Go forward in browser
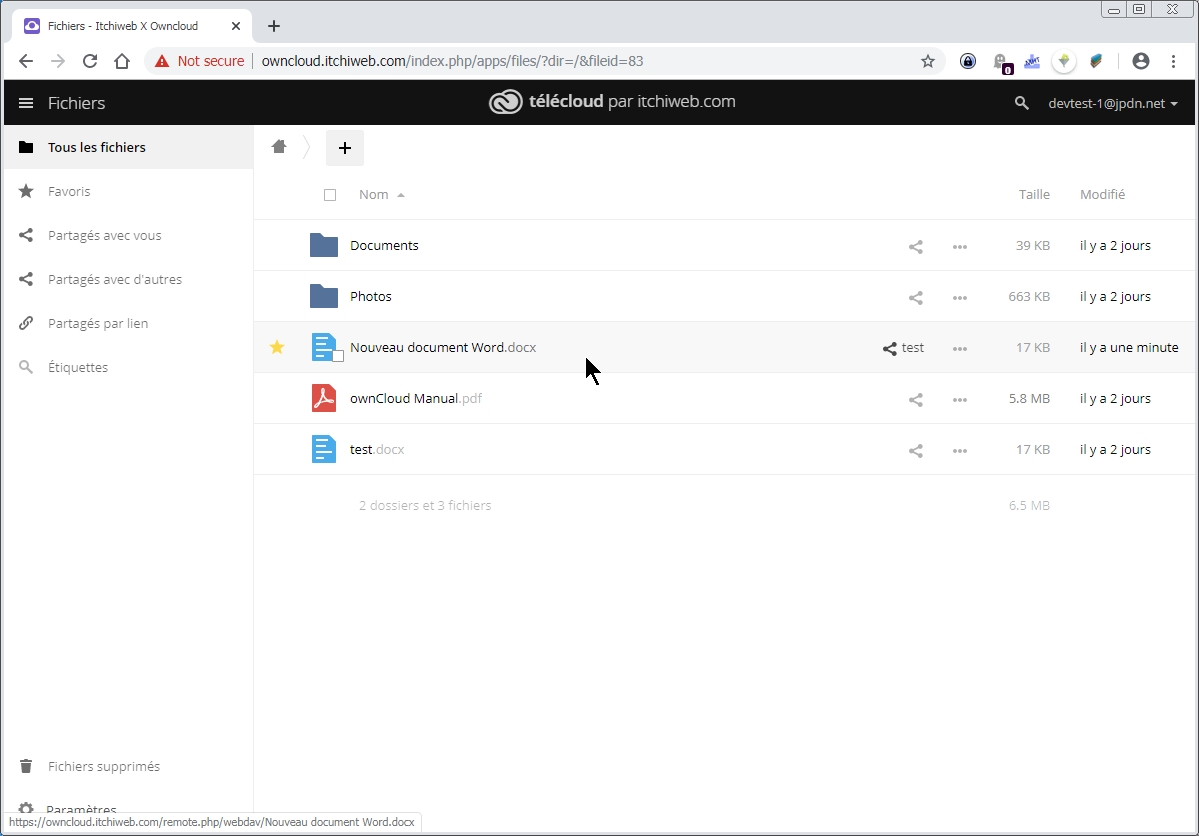The width and height of the screenshot is (1199, 836). [x=58, y=61]
